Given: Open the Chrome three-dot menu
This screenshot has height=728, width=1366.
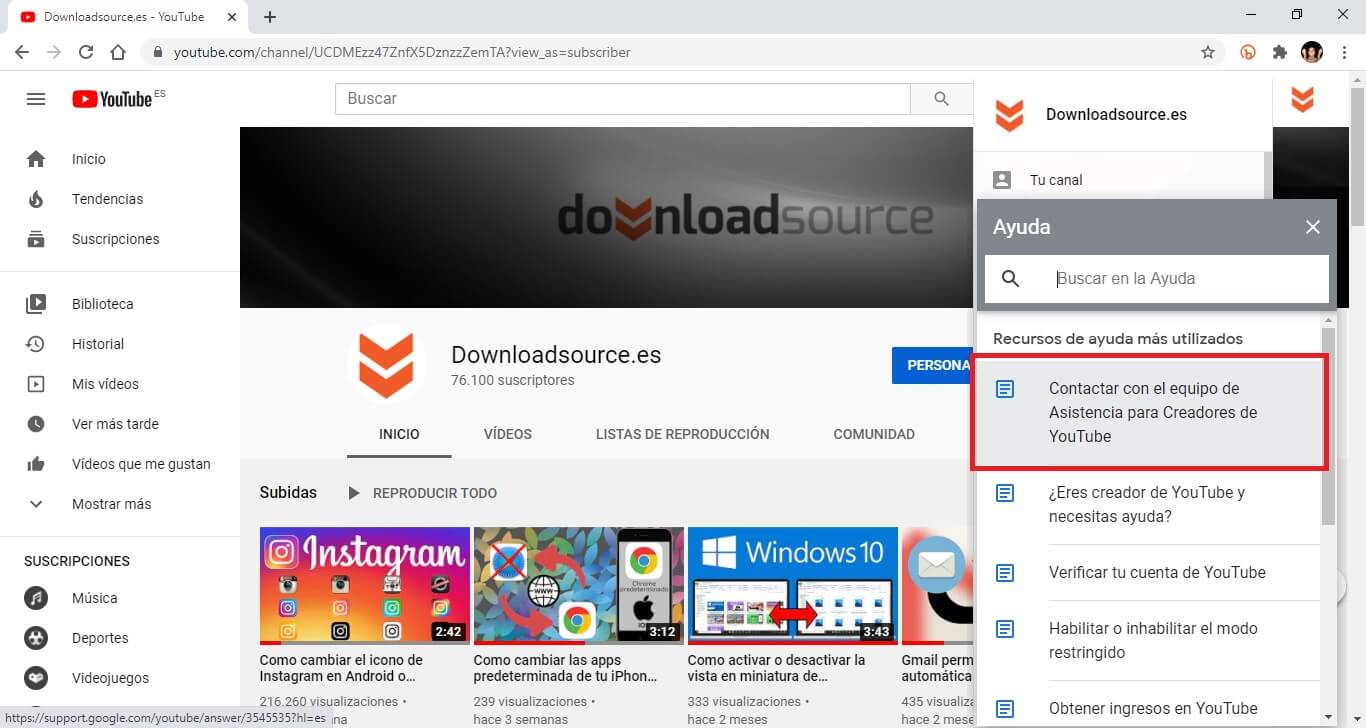Looking at the screenshot, I should click(1344, 52).
